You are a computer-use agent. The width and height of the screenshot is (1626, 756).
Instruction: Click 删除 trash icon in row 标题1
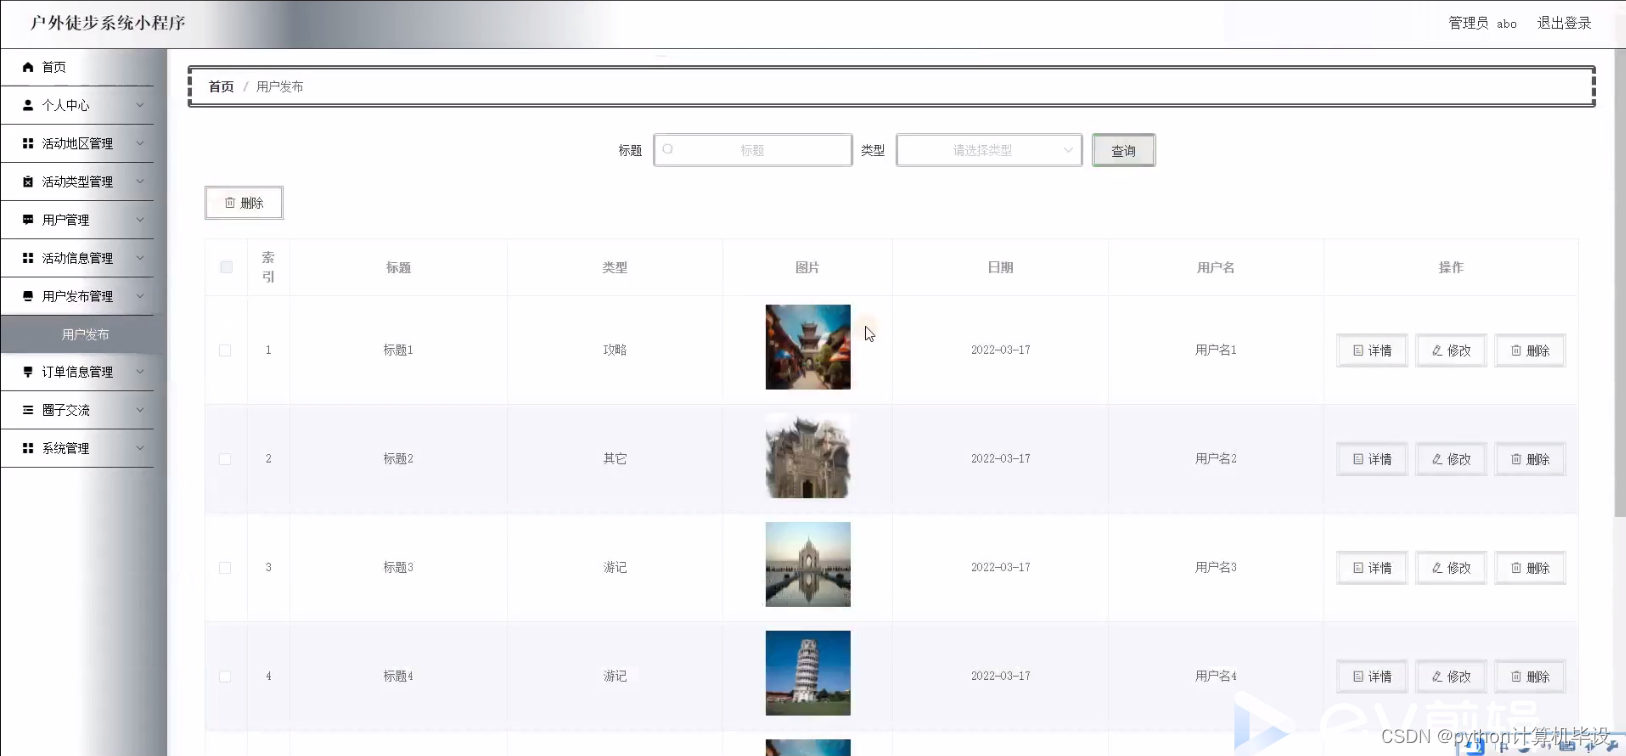(x=1516, y=351)
